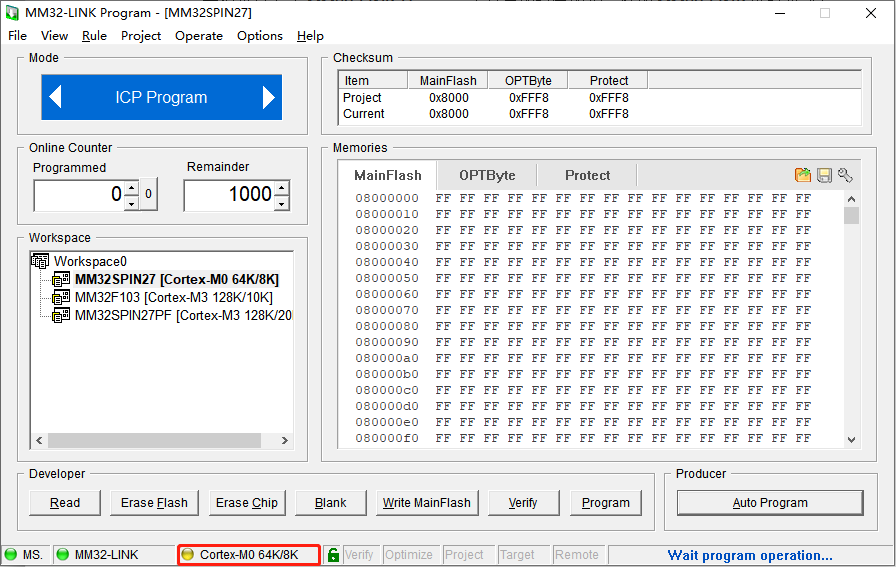Click the MM32SPIN27PF project icon

[x=61, y=315]
